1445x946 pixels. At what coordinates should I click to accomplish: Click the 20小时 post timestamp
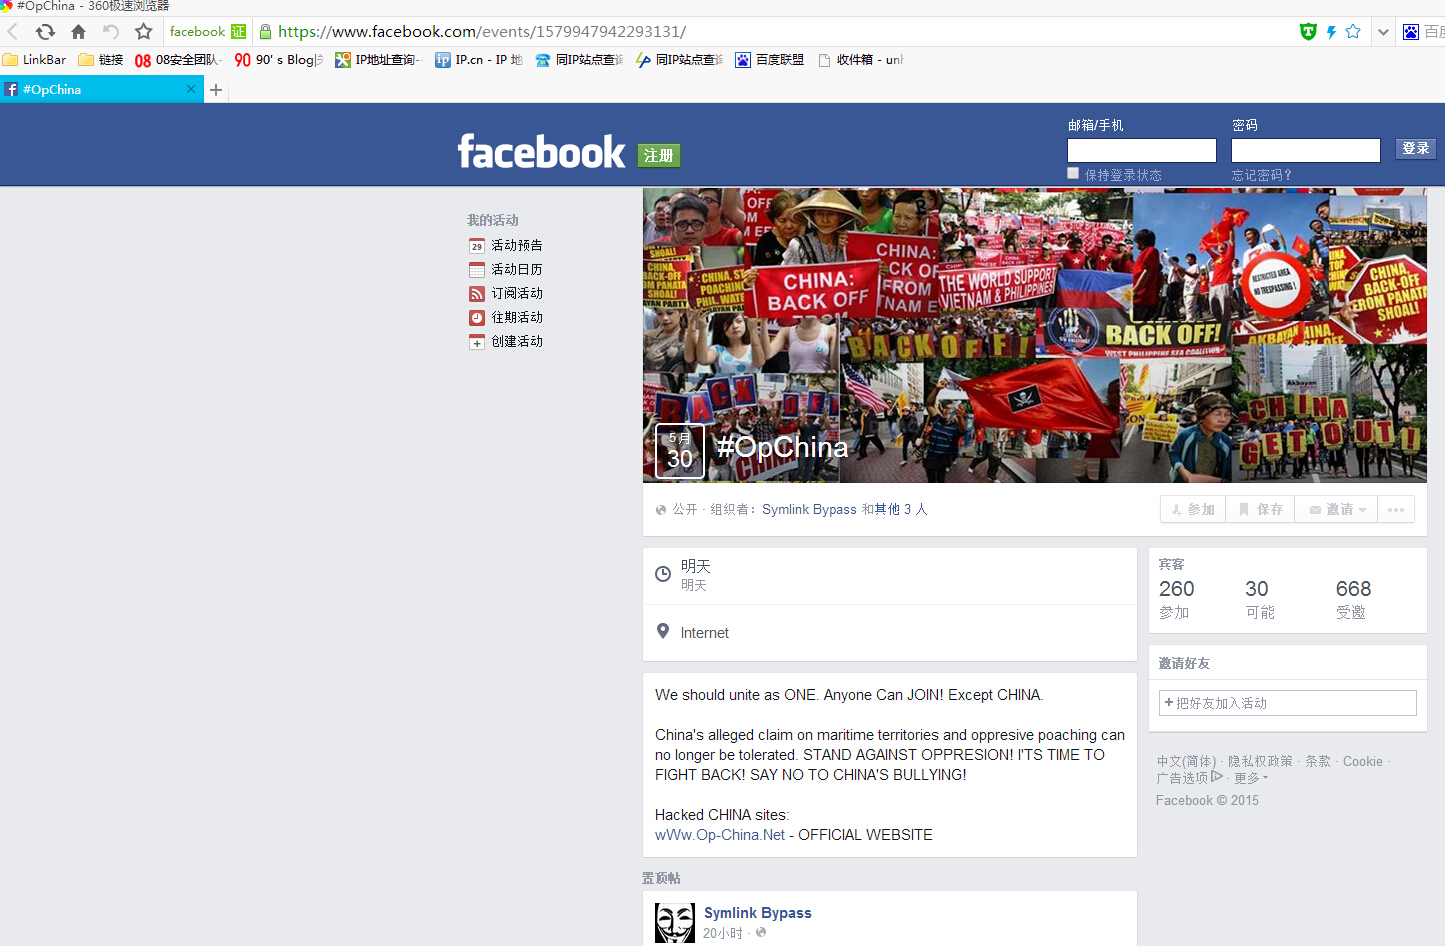[722, 933]
